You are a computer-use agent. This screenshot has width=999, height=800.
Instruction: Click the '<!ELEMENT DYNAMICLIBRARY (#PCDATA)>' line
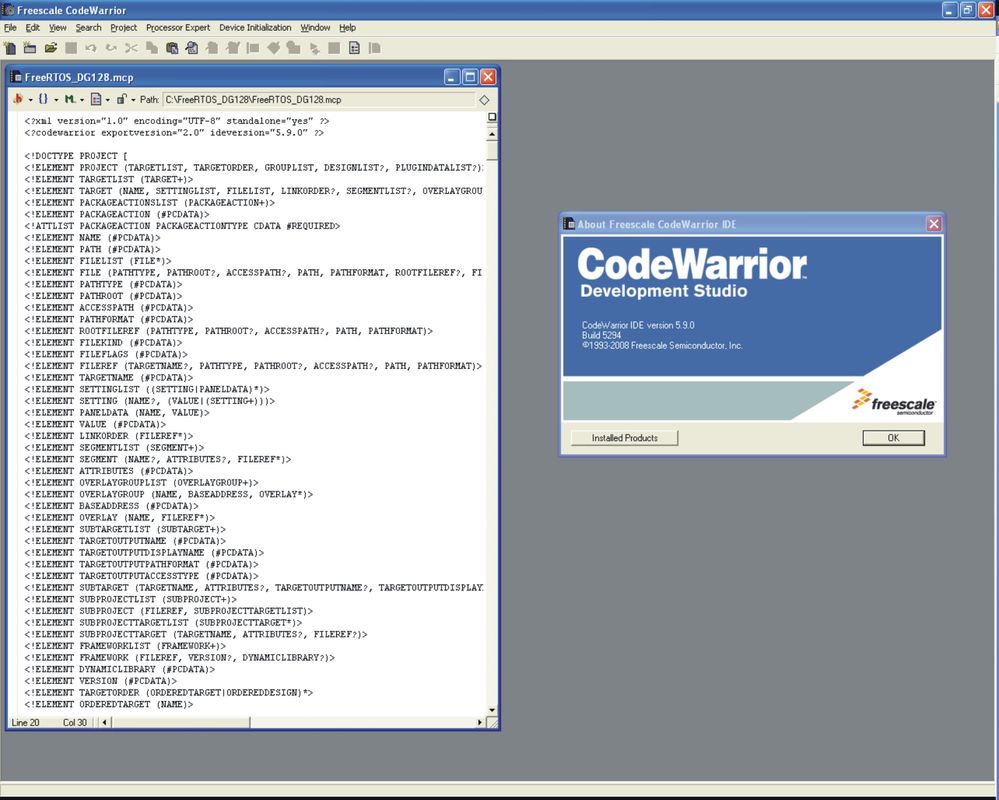coord(120,669)
